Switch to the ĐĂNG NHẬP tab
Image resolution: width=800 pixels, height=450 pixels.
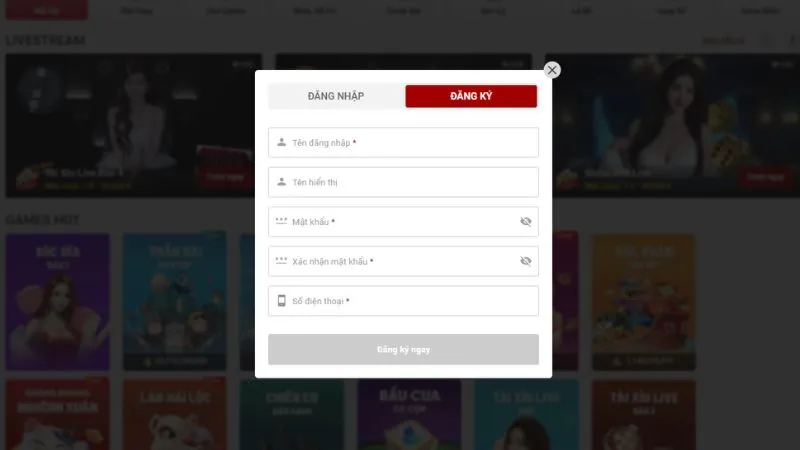(x=336, y=96)
